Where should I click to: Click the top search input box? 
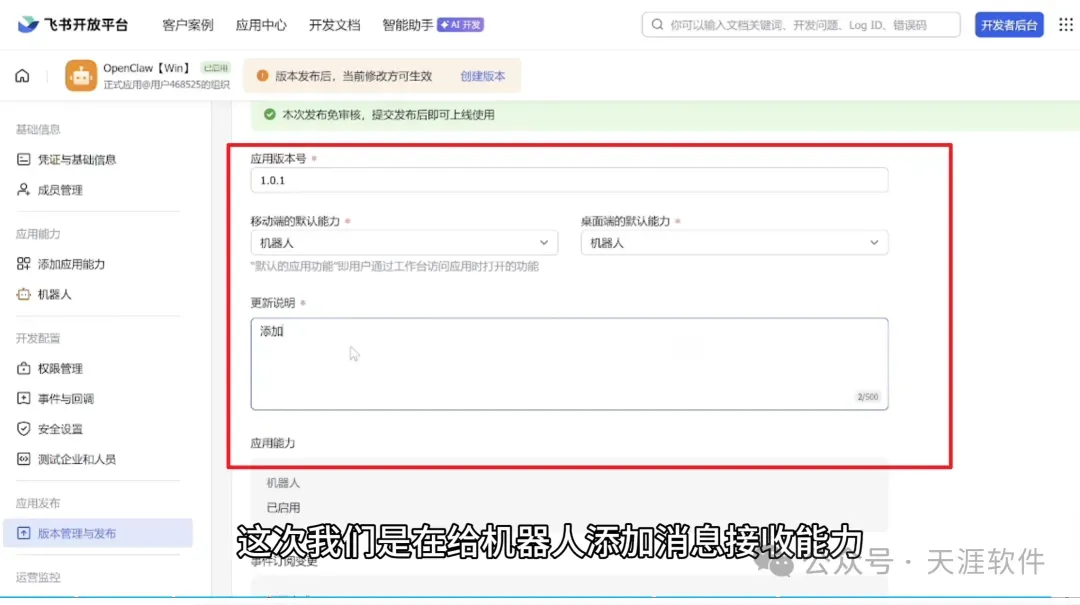click(x=800, y=25)
